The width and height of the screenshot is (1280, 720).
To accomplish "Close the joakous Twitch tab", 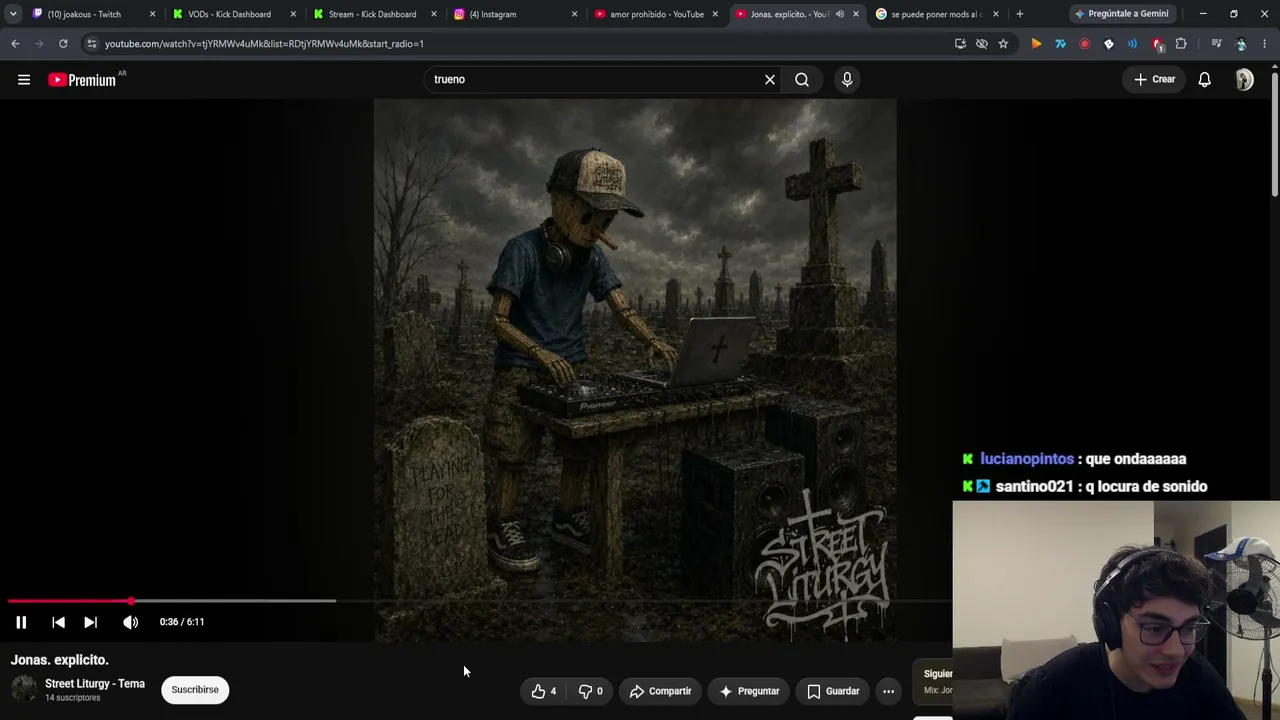I will [152, 14].
